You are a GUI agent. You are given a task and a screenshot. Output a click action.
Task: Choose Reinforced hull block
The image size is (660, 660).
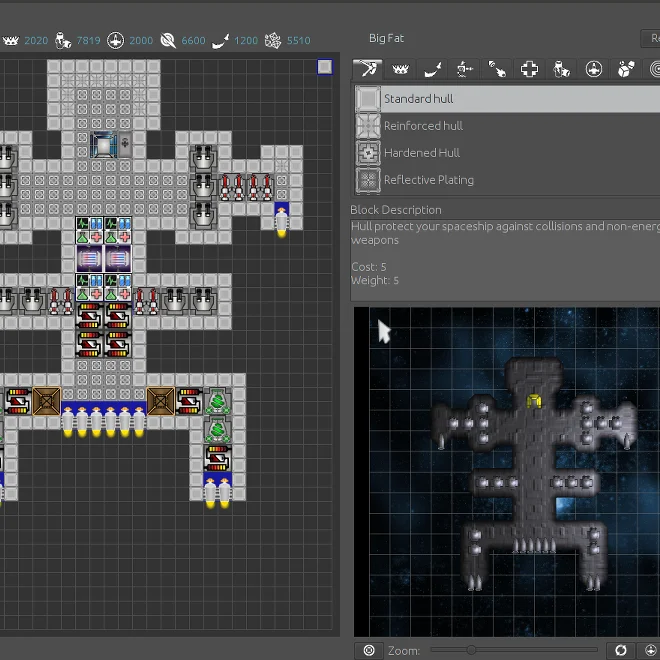click(x=422, y=126)
